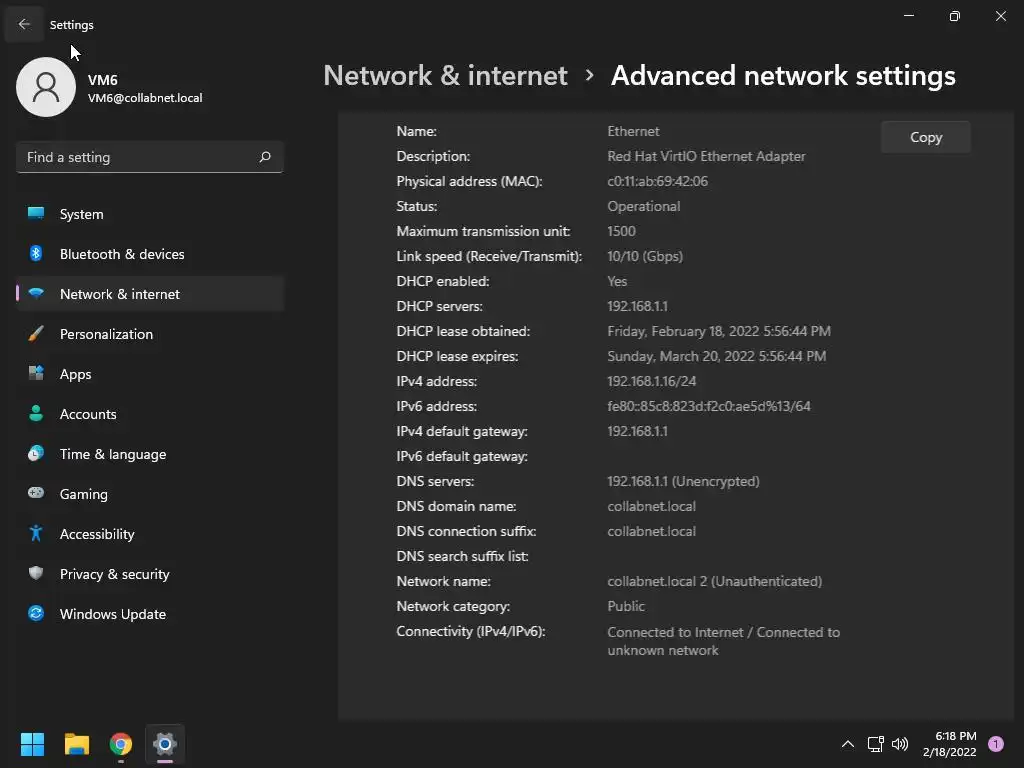The height and width of the screenshot is (768, 1024).
Task: Click the System monitor icon in sidebar
Action: pyautogui.click(x=36, y=214)
